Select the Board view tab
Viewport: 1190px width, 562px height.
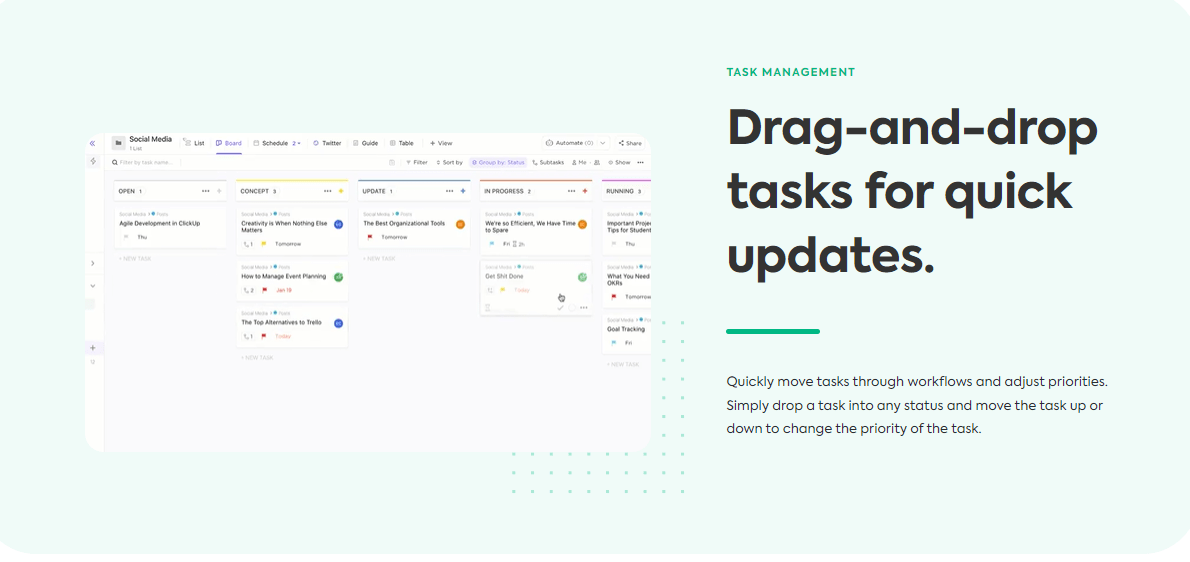(x=228, y=143)
